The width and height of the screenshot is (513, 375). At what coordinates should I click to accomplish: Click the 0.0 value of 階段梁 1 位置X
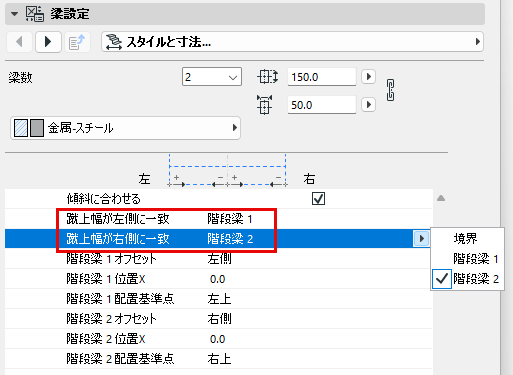[x=217, y=279]
